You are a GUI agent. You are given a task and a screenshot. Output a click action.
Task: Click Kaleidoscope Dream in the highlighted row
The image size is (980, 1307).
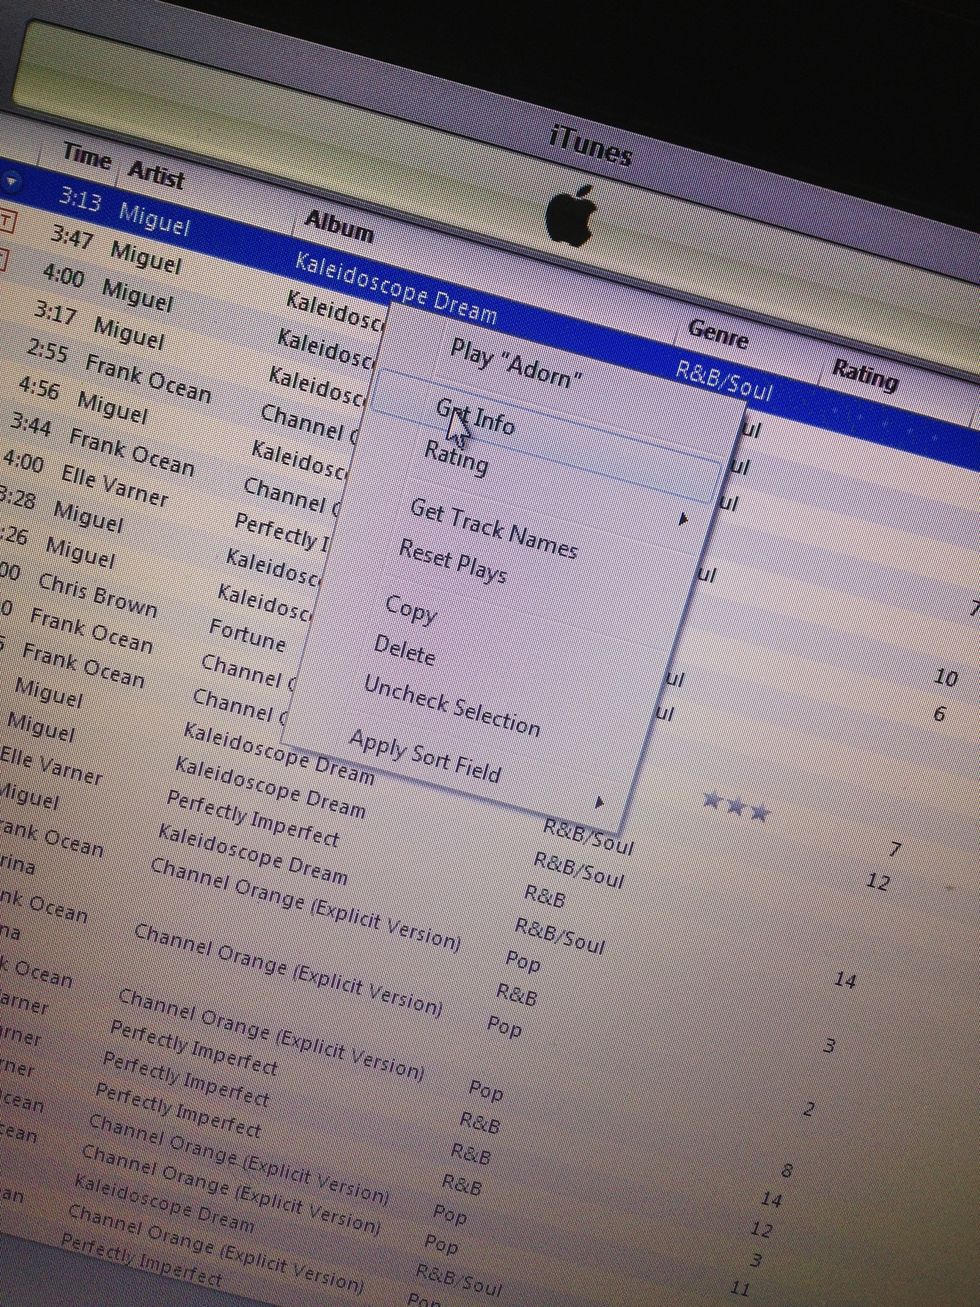pos(396,288)
